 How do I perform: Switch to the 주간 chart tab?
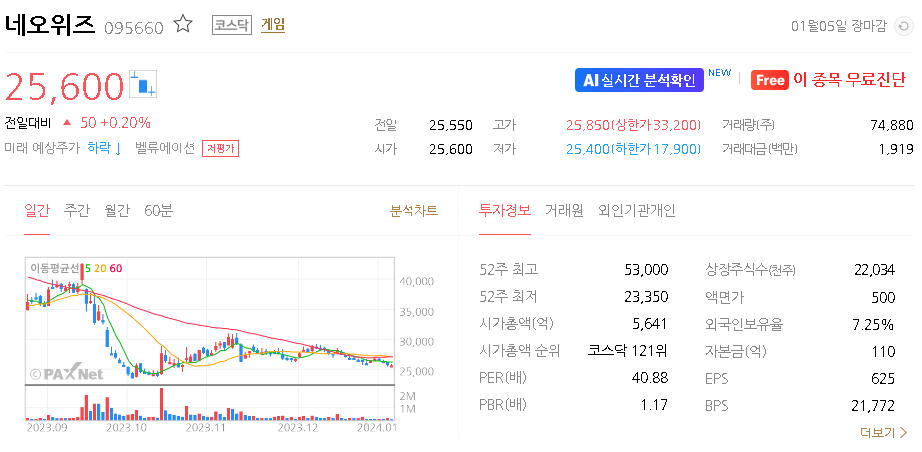[76, 210]
